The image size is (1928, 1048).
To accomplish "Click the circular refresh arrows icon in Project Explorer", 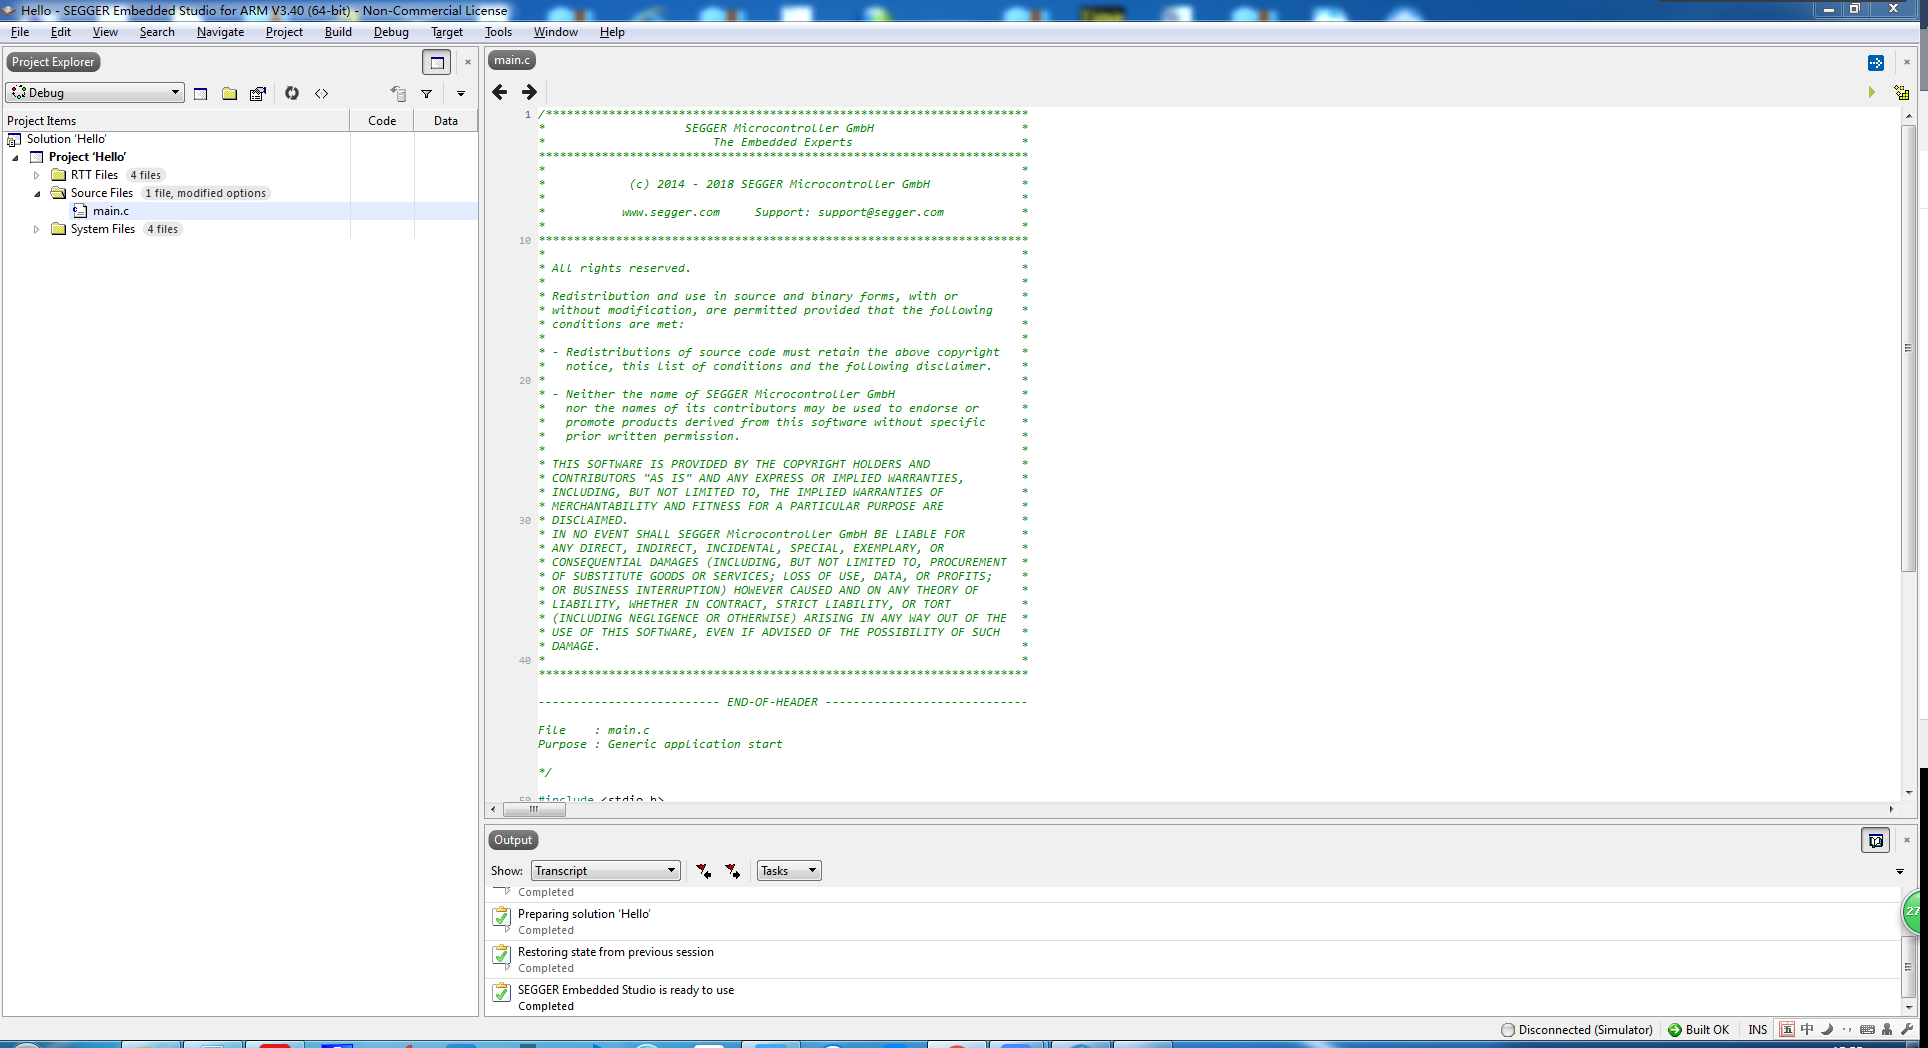I will [x=292, y=93].
